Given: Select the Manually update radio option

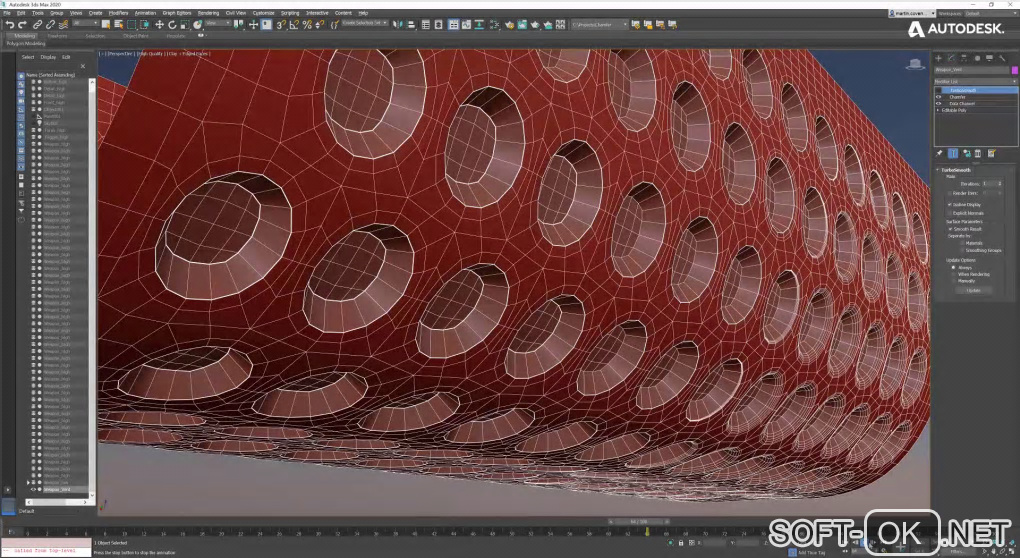Looking at the screenshot, I should tap(954, 281).
